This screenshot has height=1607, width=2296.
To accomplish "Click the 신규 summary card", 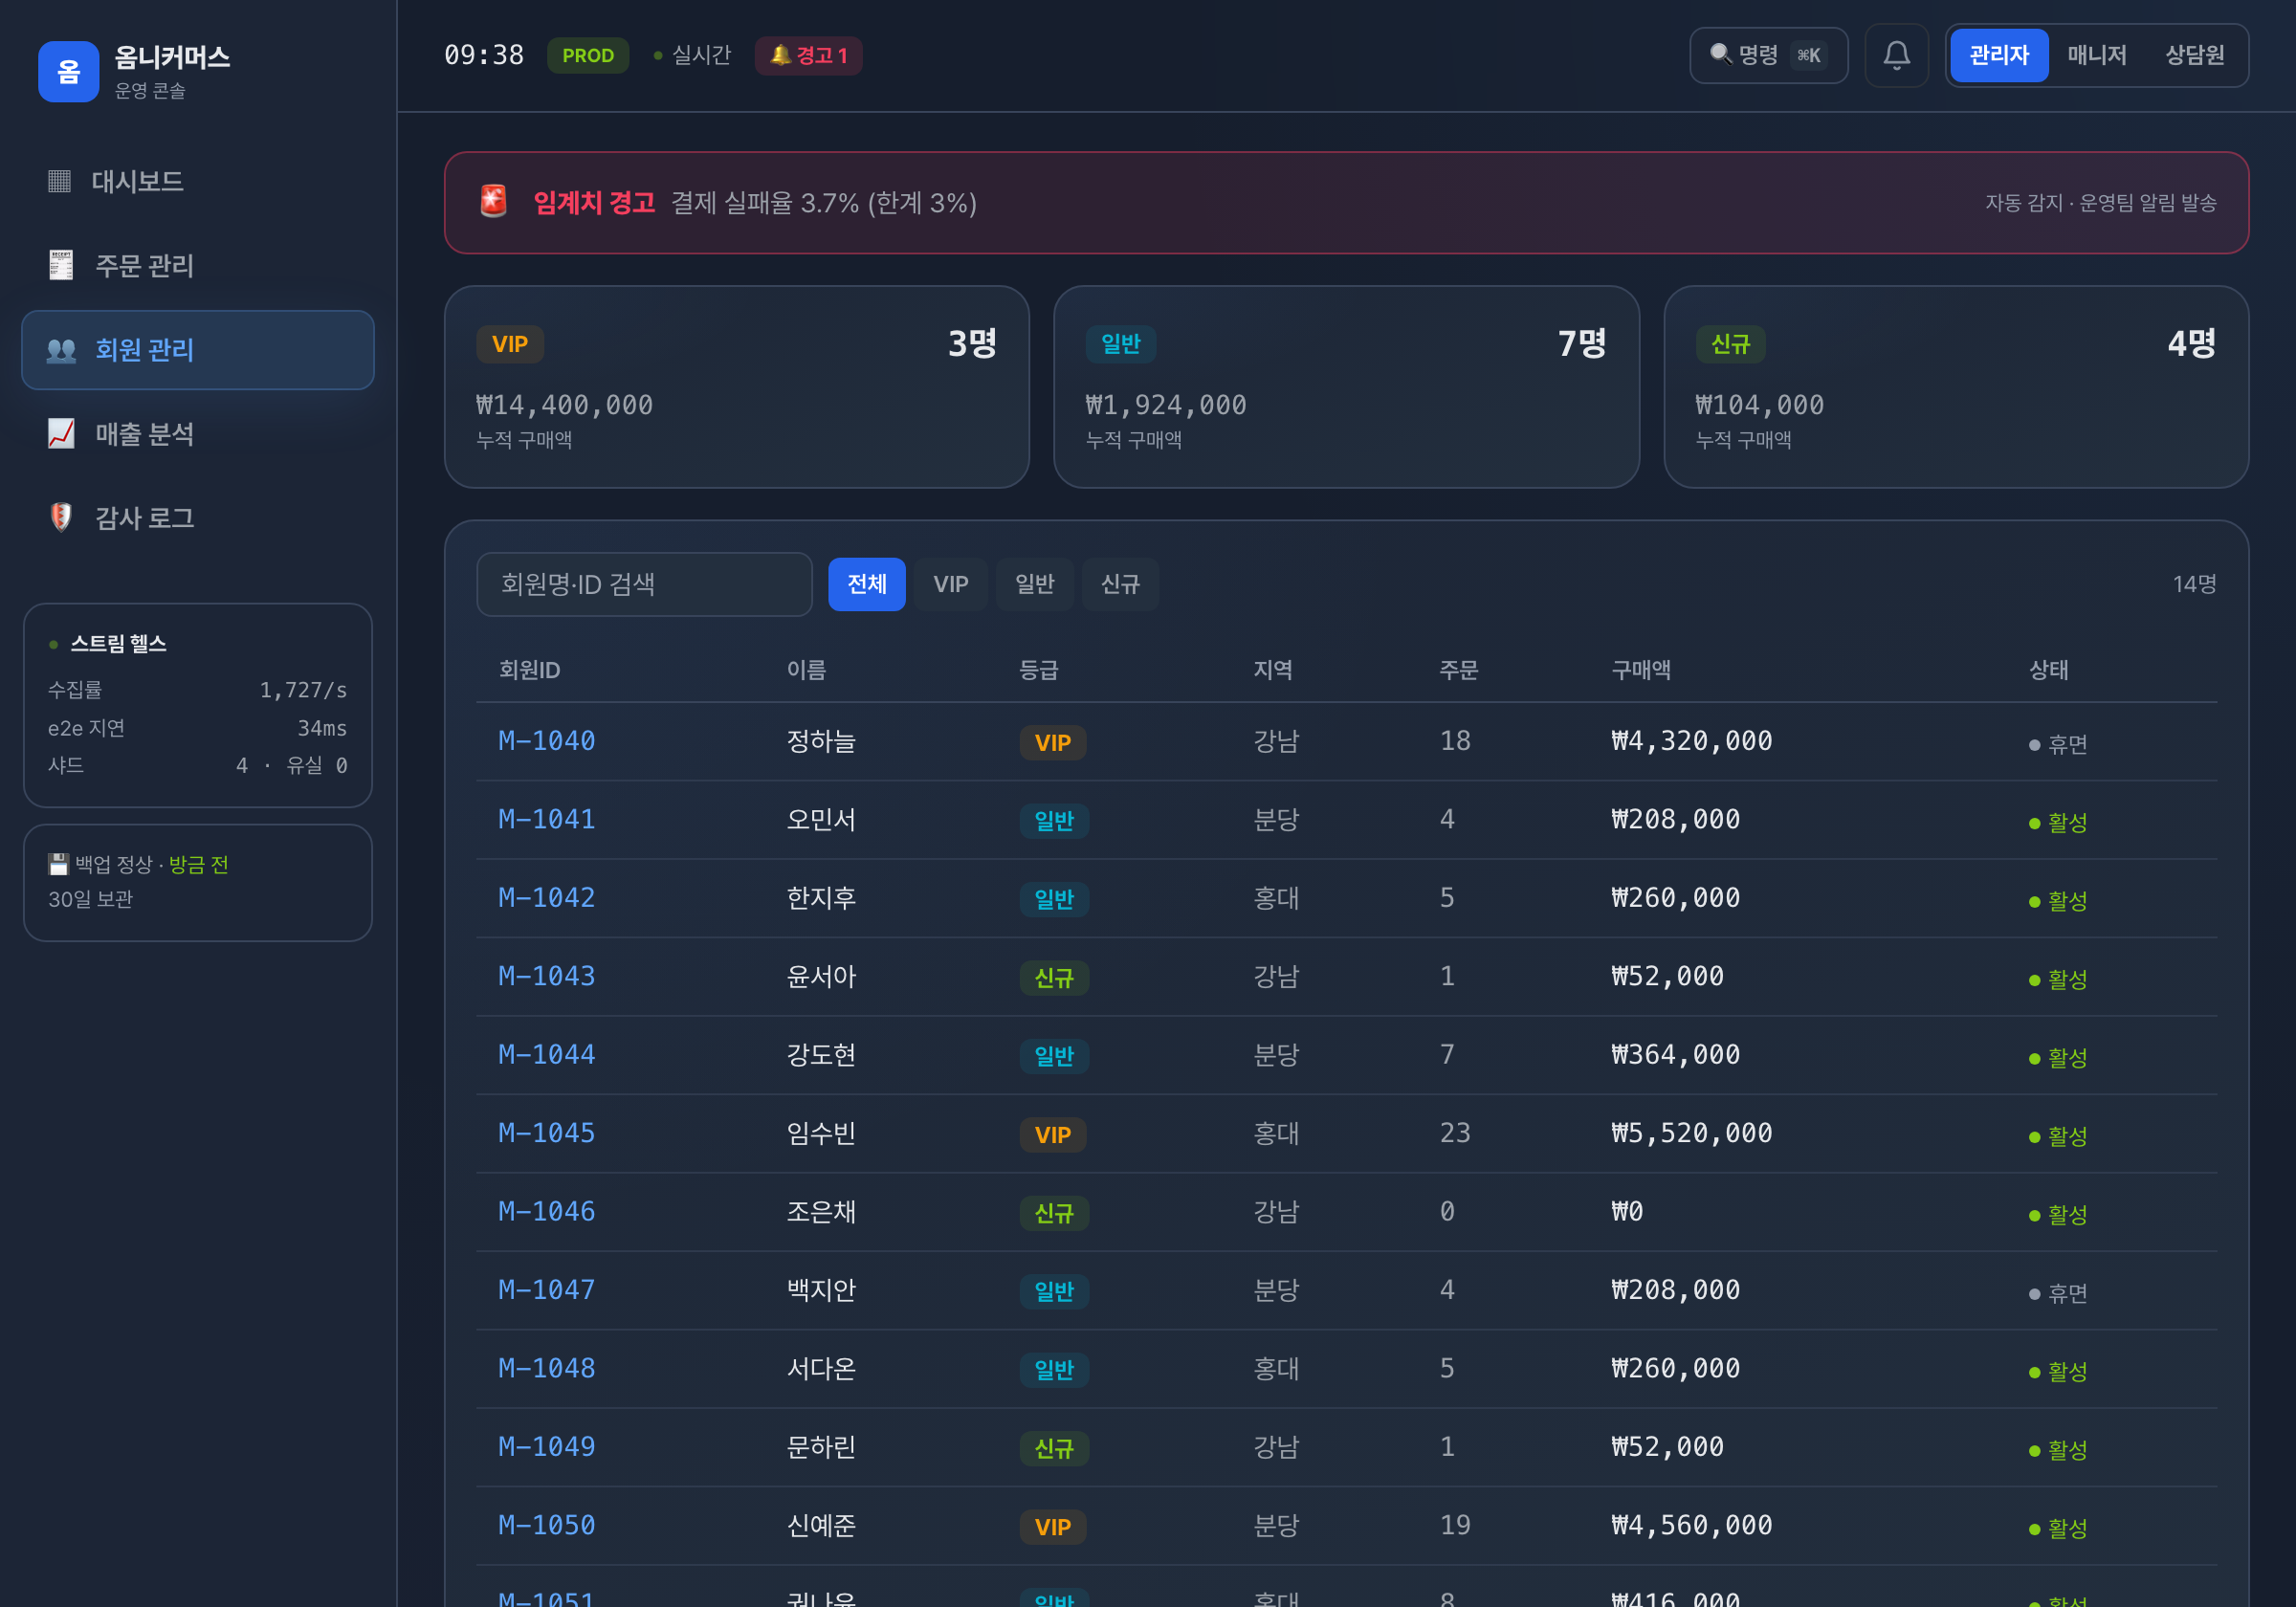I will coord(1956,387).
